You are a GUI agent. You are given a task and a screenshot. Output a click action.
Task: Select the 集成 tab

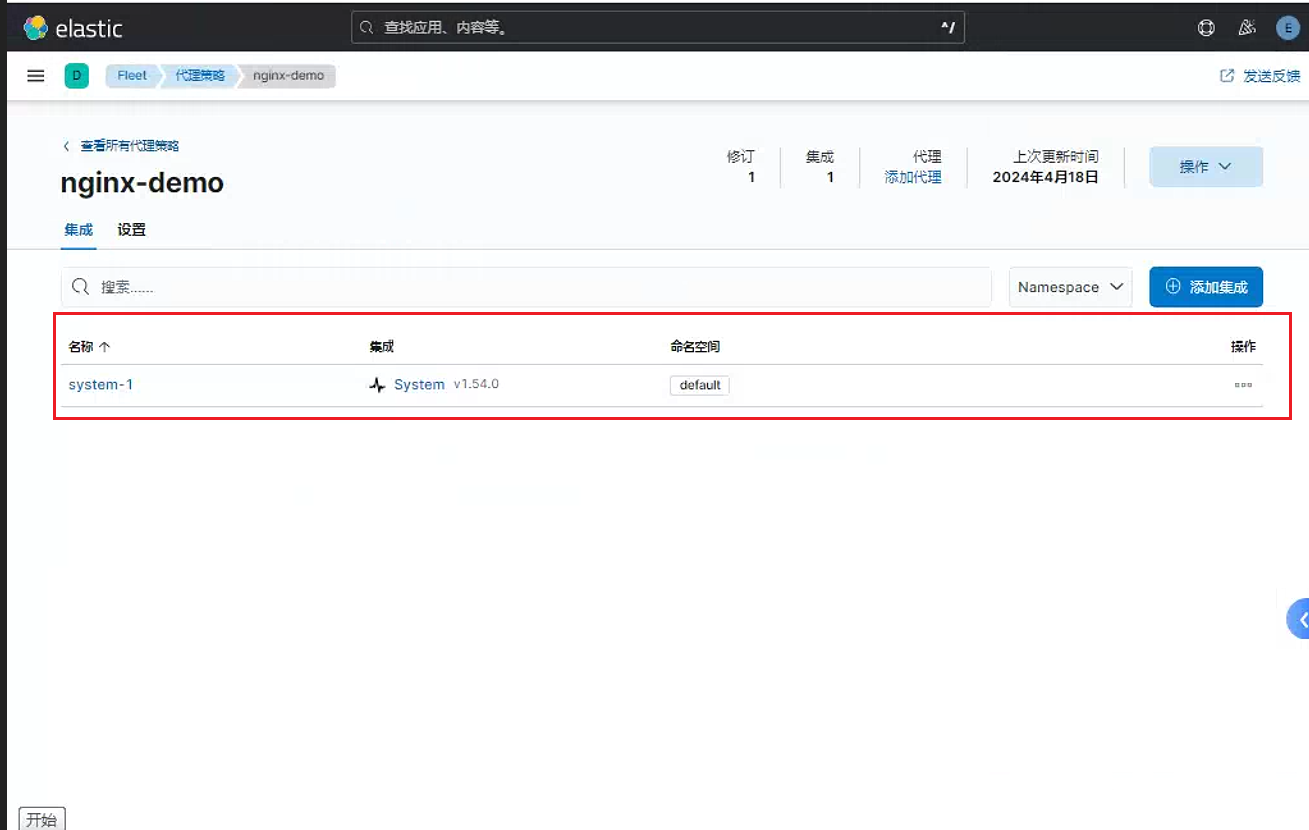pos(79,230)
